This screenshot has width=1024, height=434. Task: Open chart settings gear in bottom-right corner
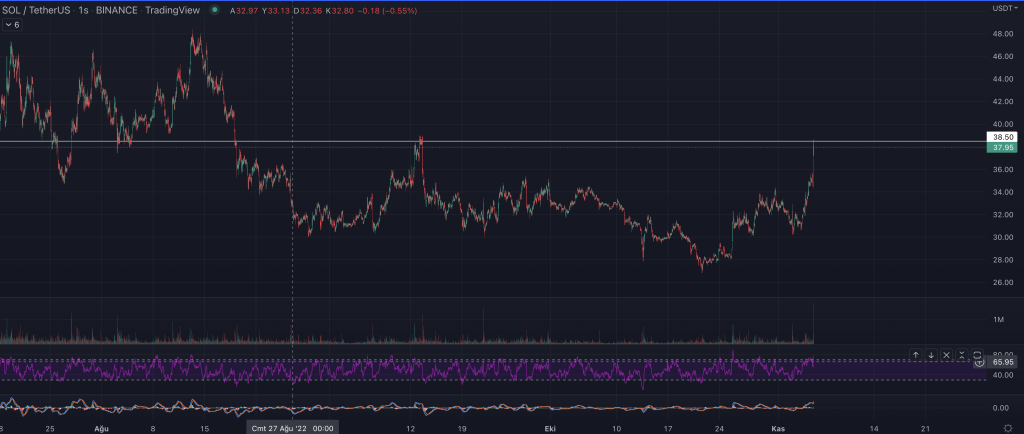(x=1007, y=427)
